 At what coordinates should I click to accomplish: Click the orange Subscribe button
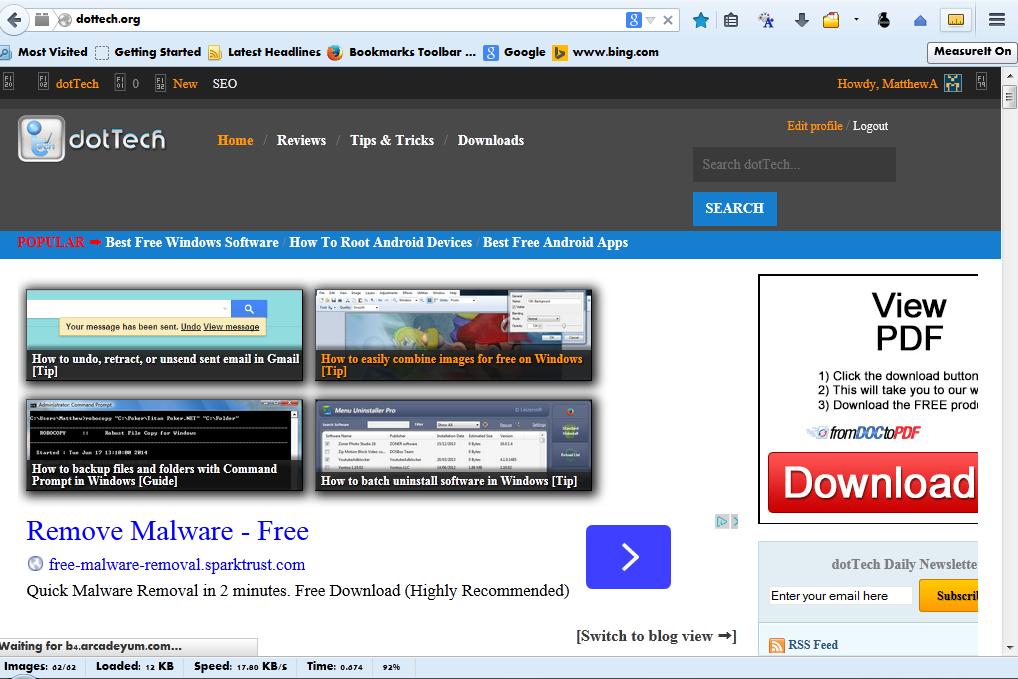coord(949,595)
